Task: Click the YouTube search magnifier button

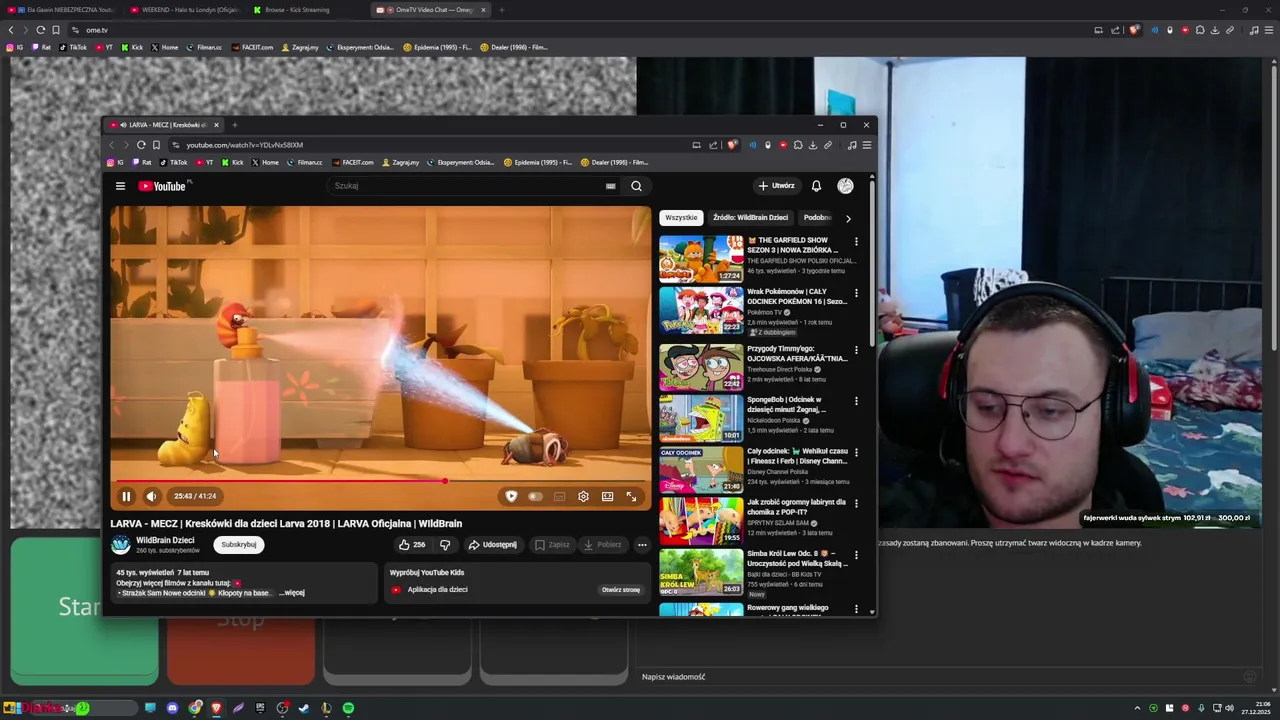Action: point(636,186)
